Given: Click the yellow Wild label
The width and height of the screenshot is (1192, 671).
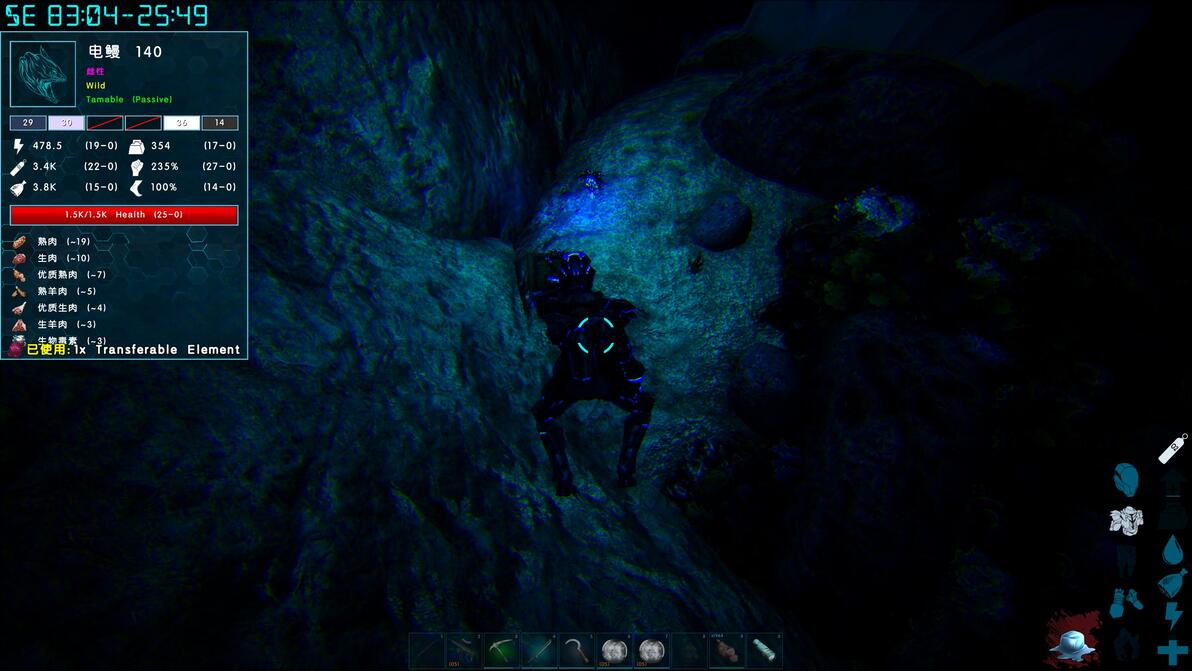Looking at the screenshot, I should pyautogui.click(x=96, y=86).
